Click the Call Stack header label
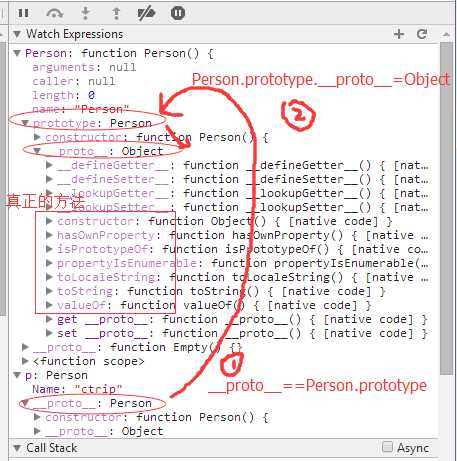This screenshot has height=461, width=457. tap(52, 448)
